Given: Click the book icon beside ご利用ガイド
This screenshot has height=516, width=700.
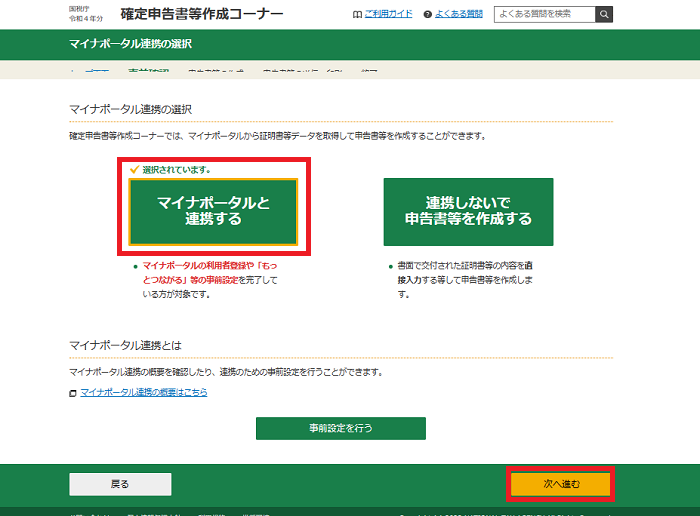Looking at the screenshot, I should (357, 15).
